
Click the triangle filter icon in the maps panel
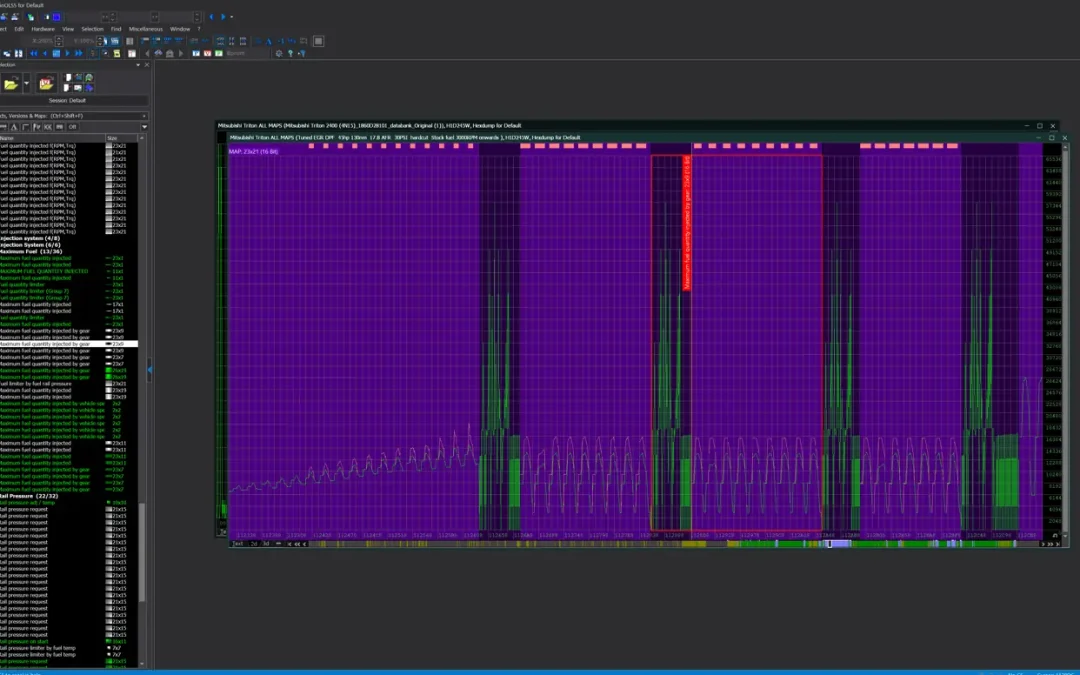pyautogui.click(x=14, y=127)
